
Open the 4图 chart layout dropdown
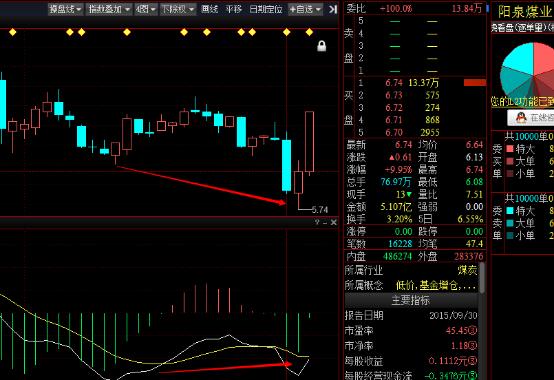(x=146, y=9)
